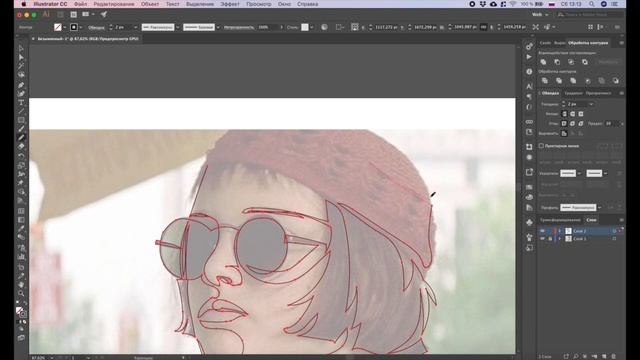Open brush definition dropdown in control bar

pos(218,27)
